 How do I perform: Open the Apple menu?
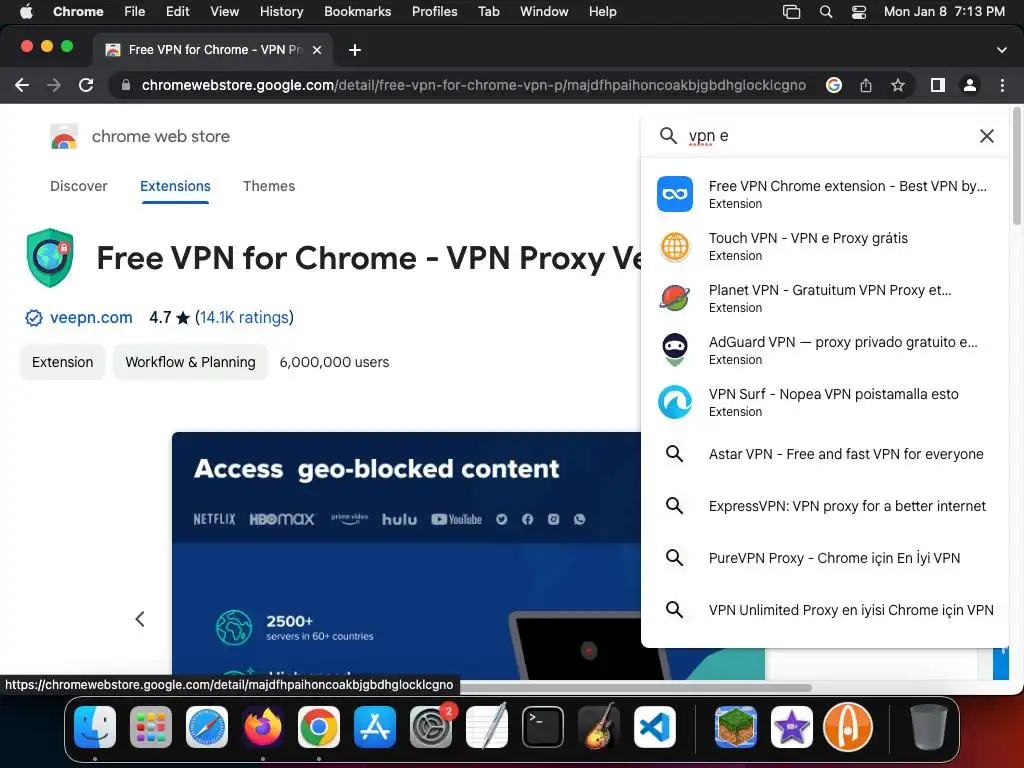(25, 12)
